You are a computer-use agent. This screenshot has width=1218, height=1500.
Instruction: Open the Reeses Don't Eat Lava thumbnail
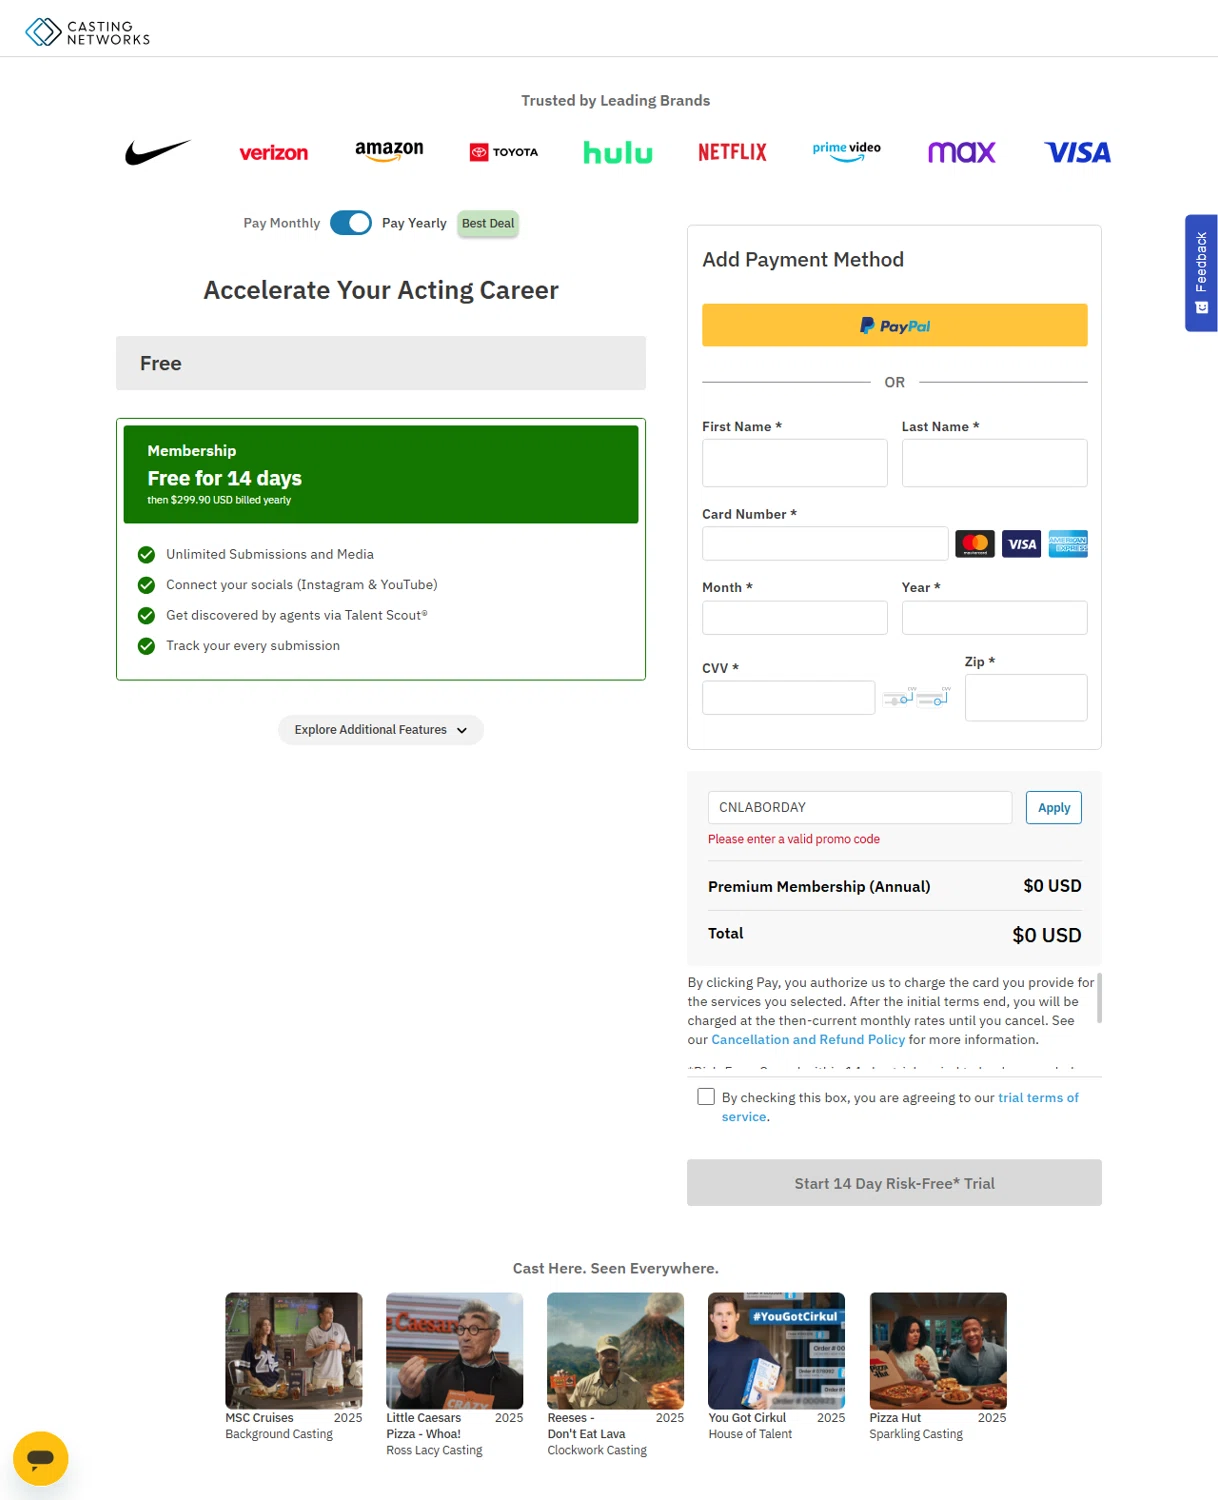(616, 1351)
